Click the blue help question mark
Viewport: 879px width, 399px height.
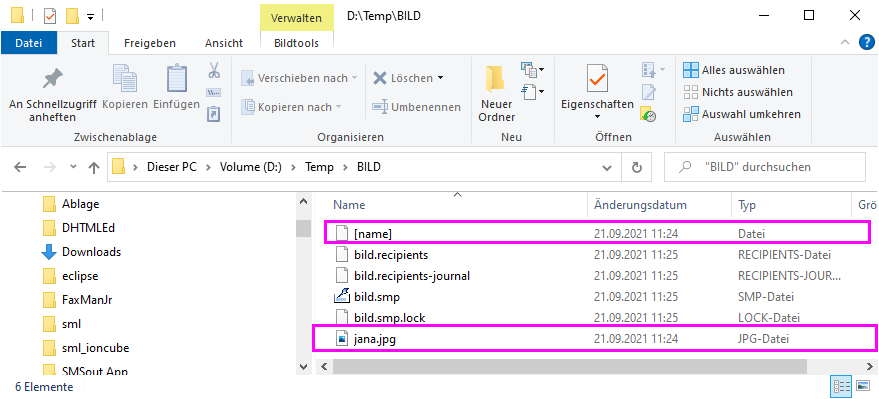[867, 43]
